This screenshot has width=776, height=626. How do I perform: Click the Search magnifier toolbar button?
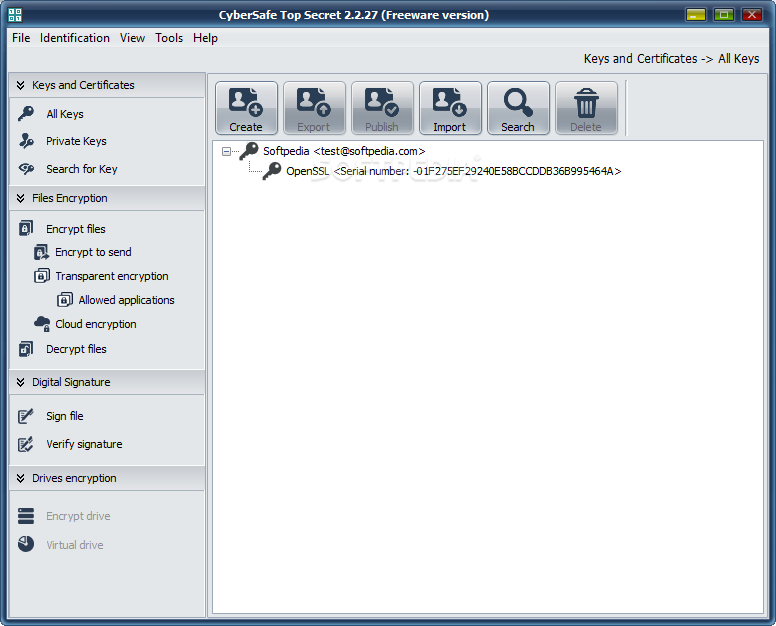point(518,108)
